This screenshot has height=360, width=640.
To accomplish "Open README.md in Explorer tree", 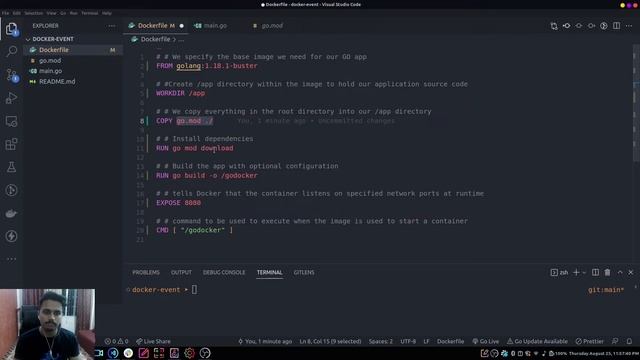I will click(73, 82).
